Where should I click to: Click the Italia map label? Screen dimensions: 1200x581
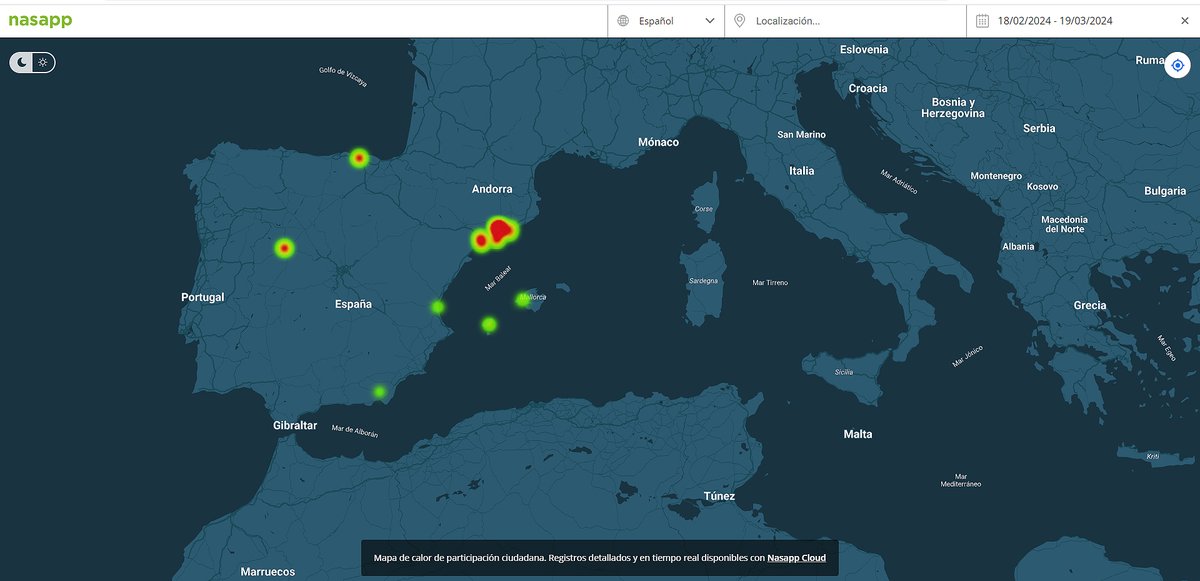(x=801, y=171)
